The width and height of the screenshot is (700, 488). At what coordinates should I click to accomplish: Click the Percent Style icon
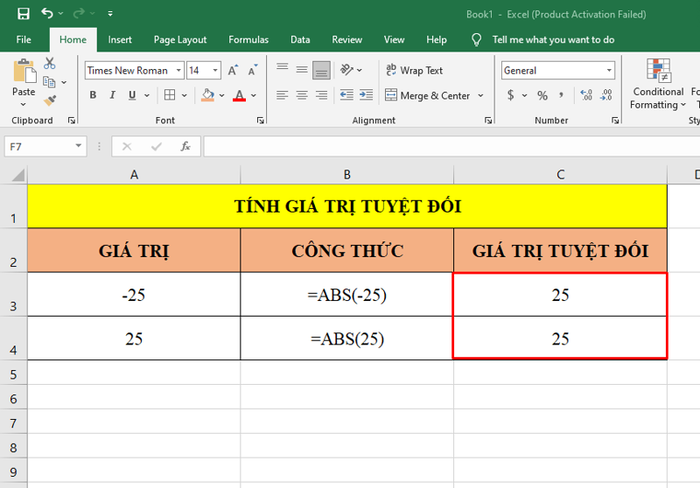542,95
